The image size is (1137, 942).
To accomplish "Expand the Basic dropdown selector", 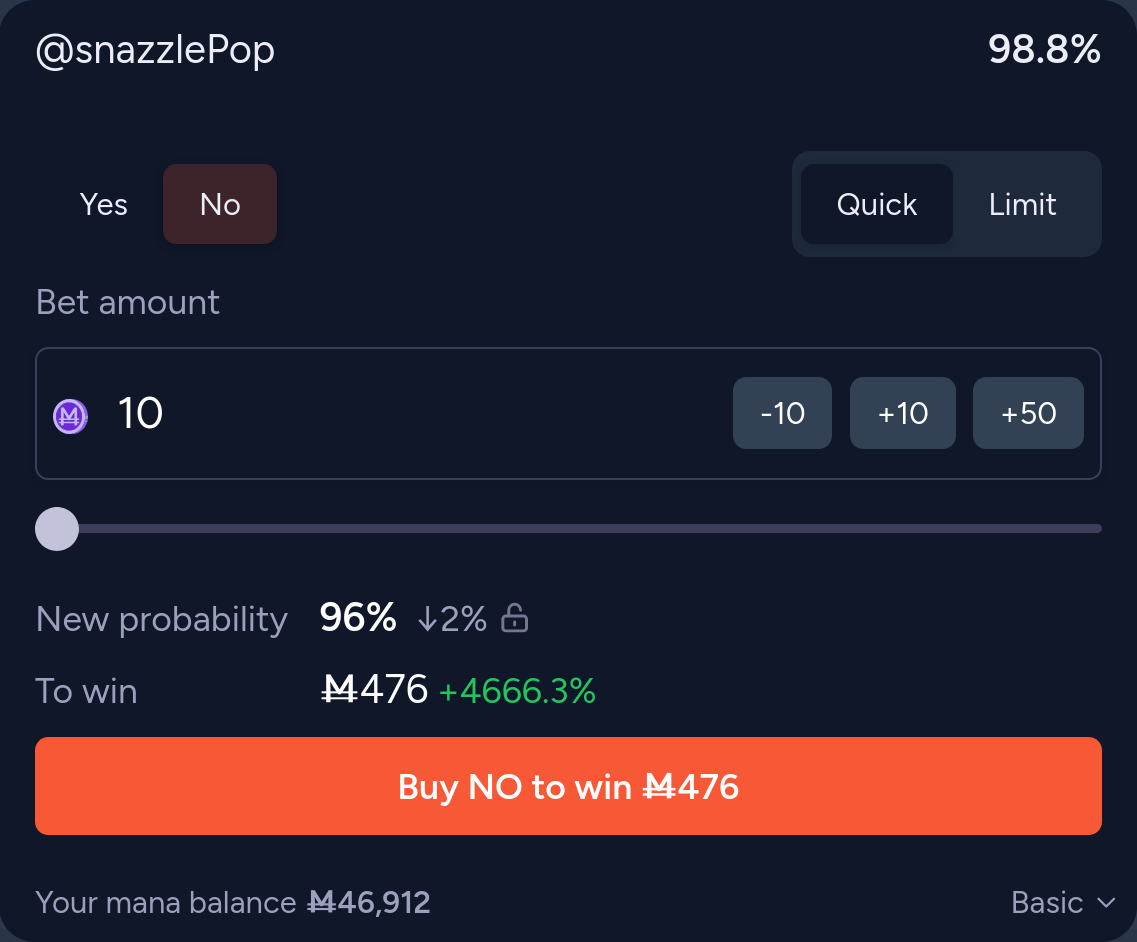I will pos(1062,903).
